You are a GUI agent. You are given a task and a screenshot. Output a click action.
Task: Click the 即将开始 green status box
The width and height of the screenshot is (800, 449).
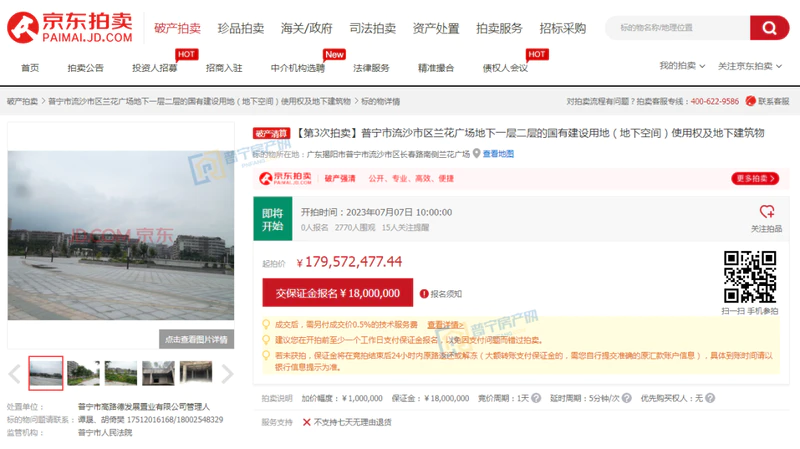tap(272, 219)
